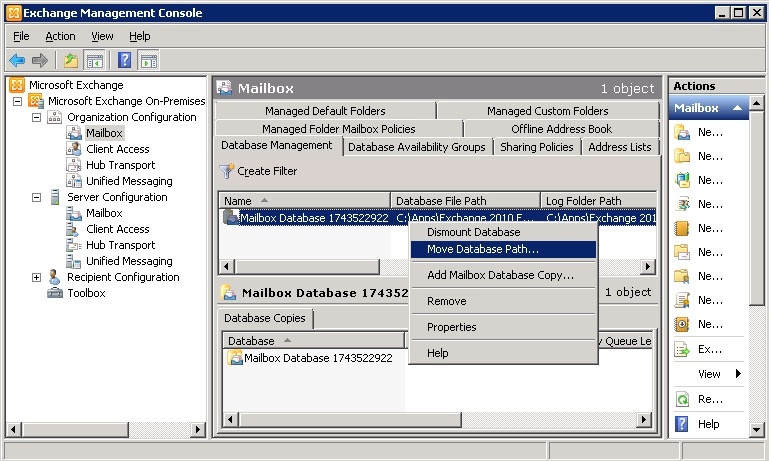Click the first 'Ne...' action icon in Actions pane
Viewport: 769px width, 461px height.
click(682, 132)
